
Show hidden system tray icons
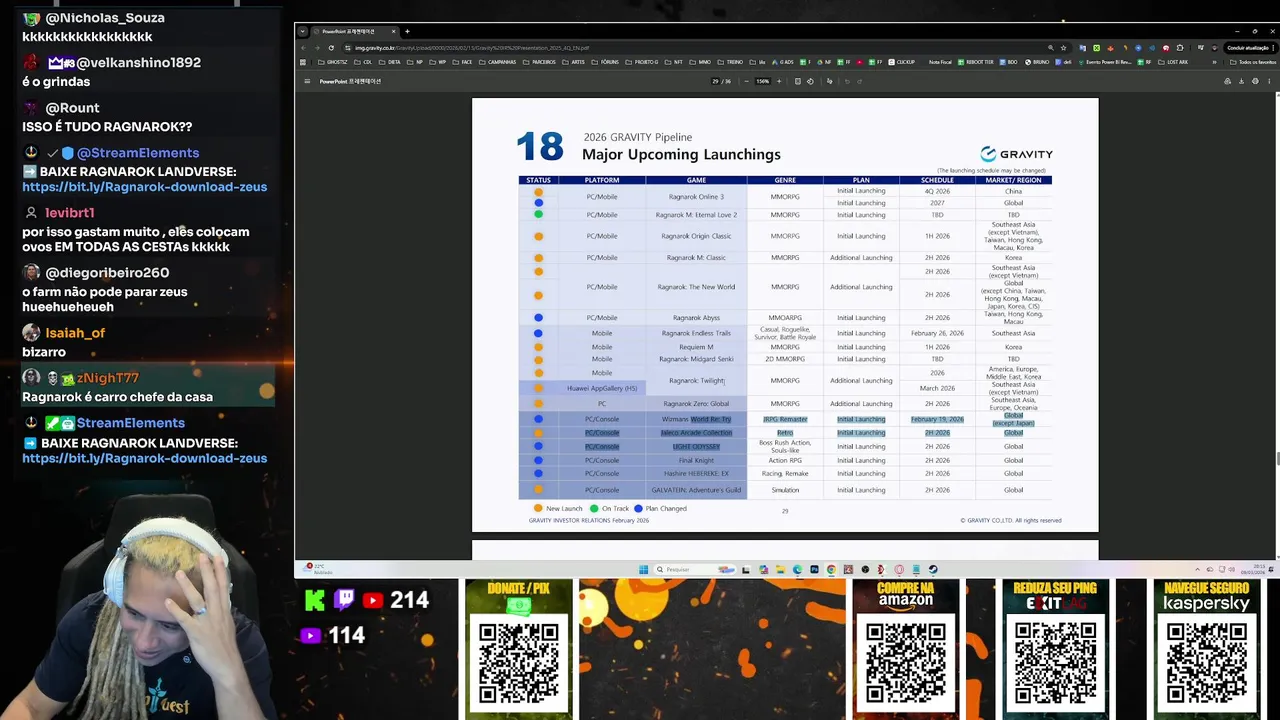pyautogui.click(x=1198, y=570)
